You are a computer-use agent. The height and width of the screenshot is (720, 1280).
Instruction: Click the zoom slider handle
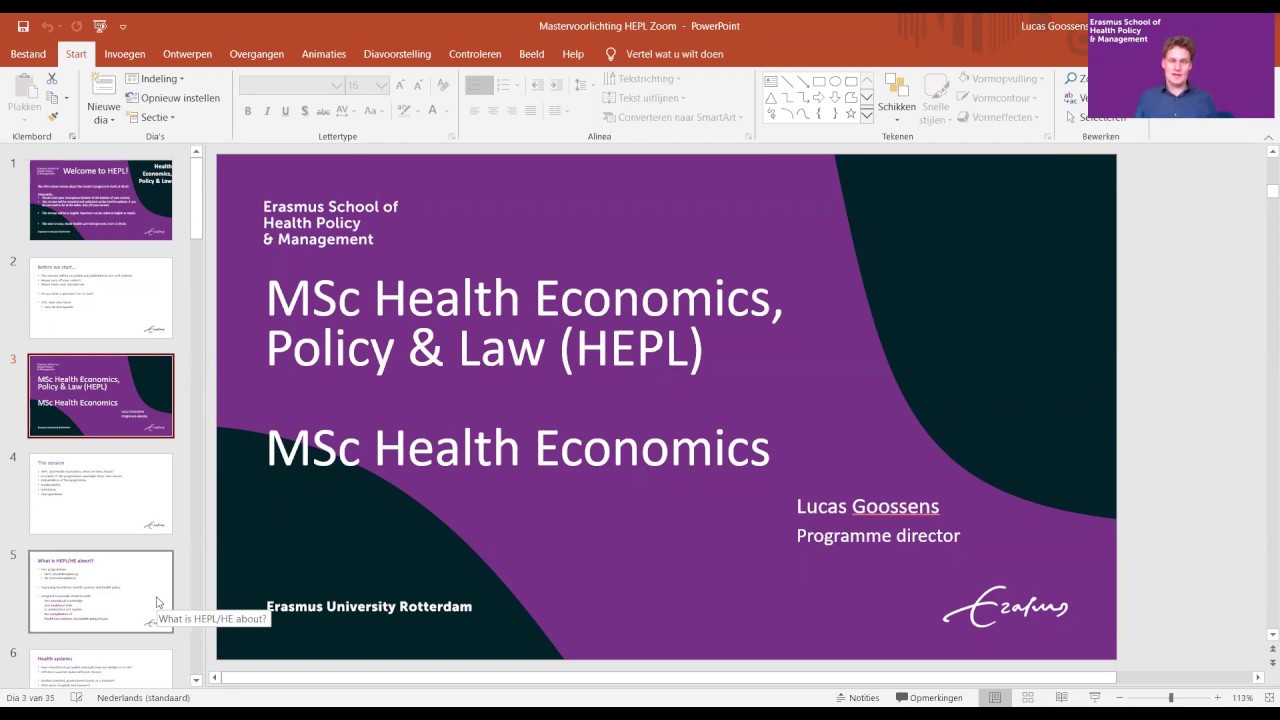pyautogui.click(x=1171, y=698)
